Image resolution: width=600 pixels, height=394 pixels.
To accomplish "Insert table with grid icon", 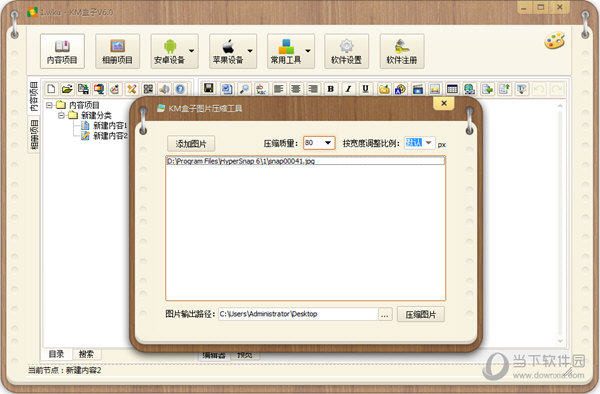I will (452, 89).
